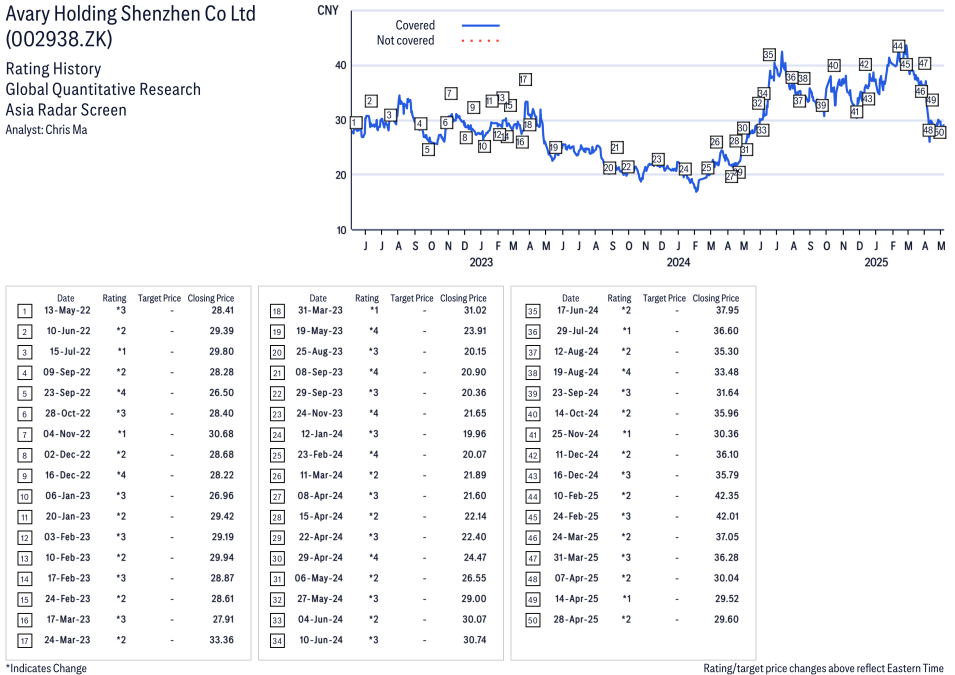Select chart marker 2 on the price chart
Viewport: 955px width, 675px height.
tap(371, 101)
